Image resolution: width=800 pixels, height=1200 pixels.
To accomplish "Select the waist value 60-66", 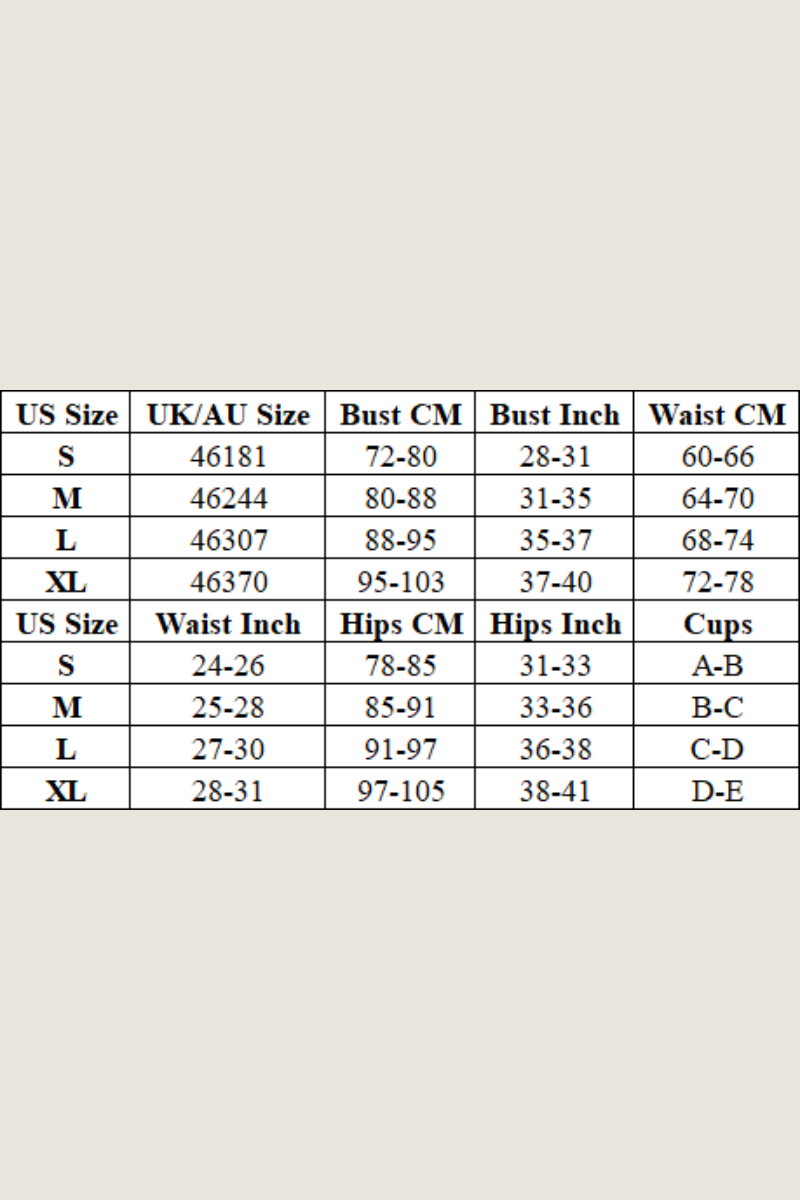I will click(x=717, y=457).
